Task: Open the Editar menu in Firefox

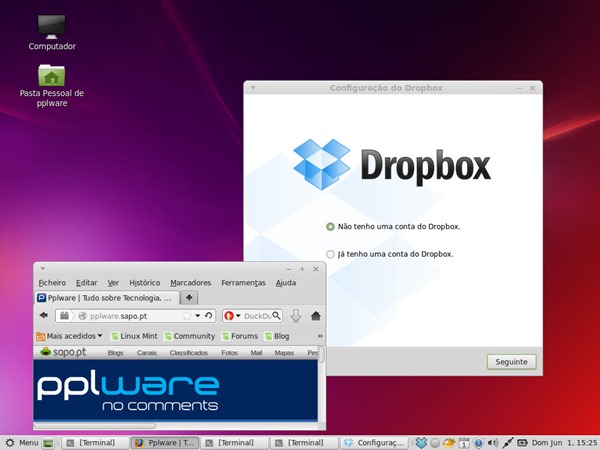Action: pos(86,283)
